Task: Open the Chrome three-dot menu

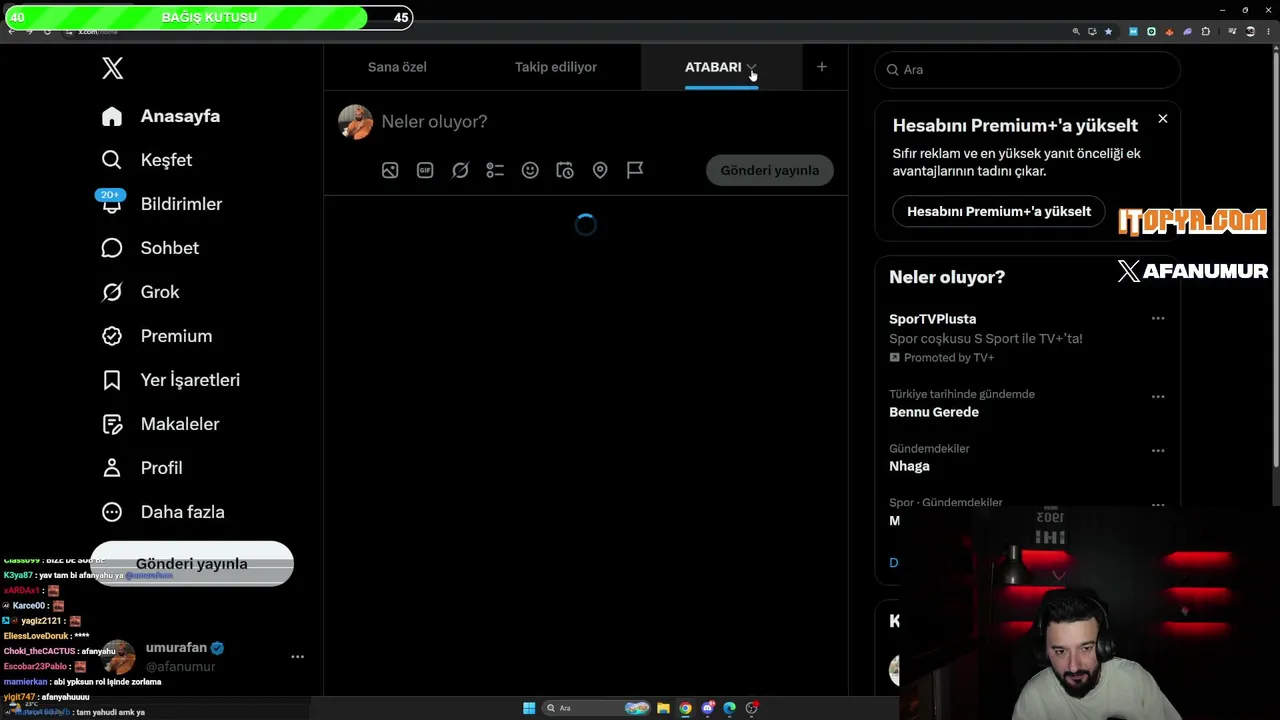Action: (x=1268, y=31)
